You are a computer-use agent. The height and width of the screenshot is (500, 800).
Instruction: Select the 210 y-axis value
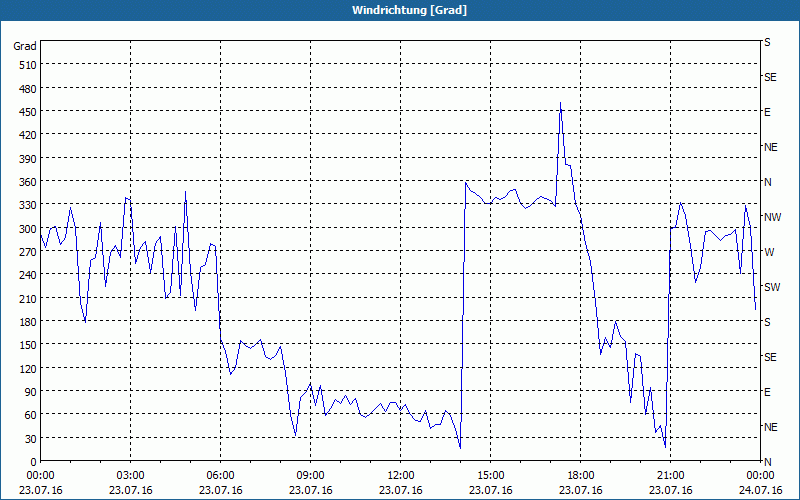pyautogui.click(x=29, y=299)
